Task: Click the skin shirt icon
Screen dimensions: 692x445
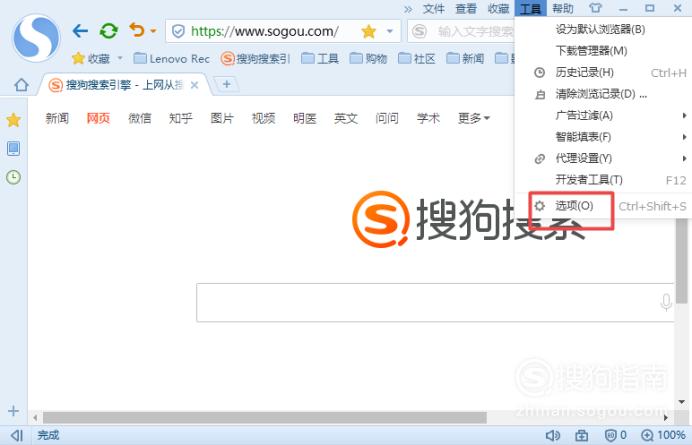Action: (595, 8)
